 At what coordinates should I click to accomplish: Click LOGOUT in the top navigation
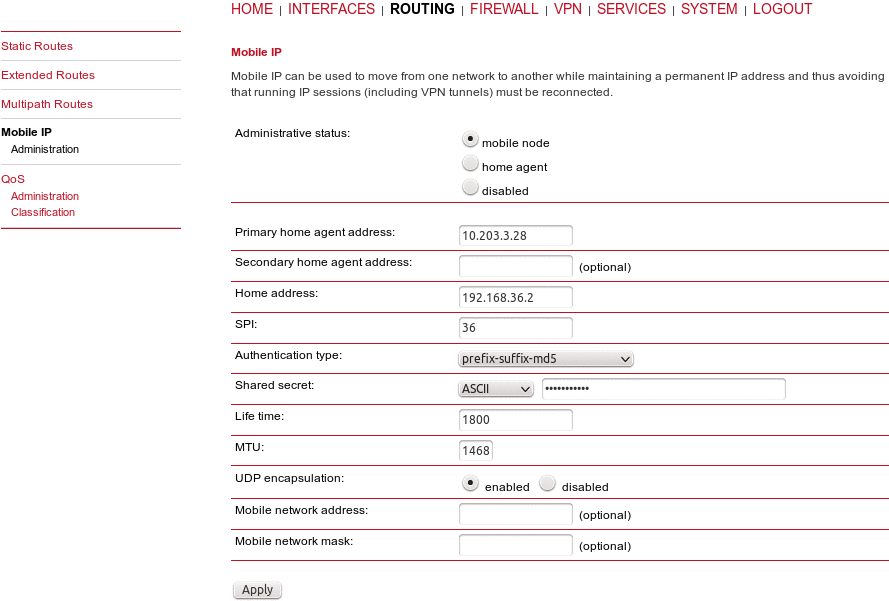coord(782,9)
